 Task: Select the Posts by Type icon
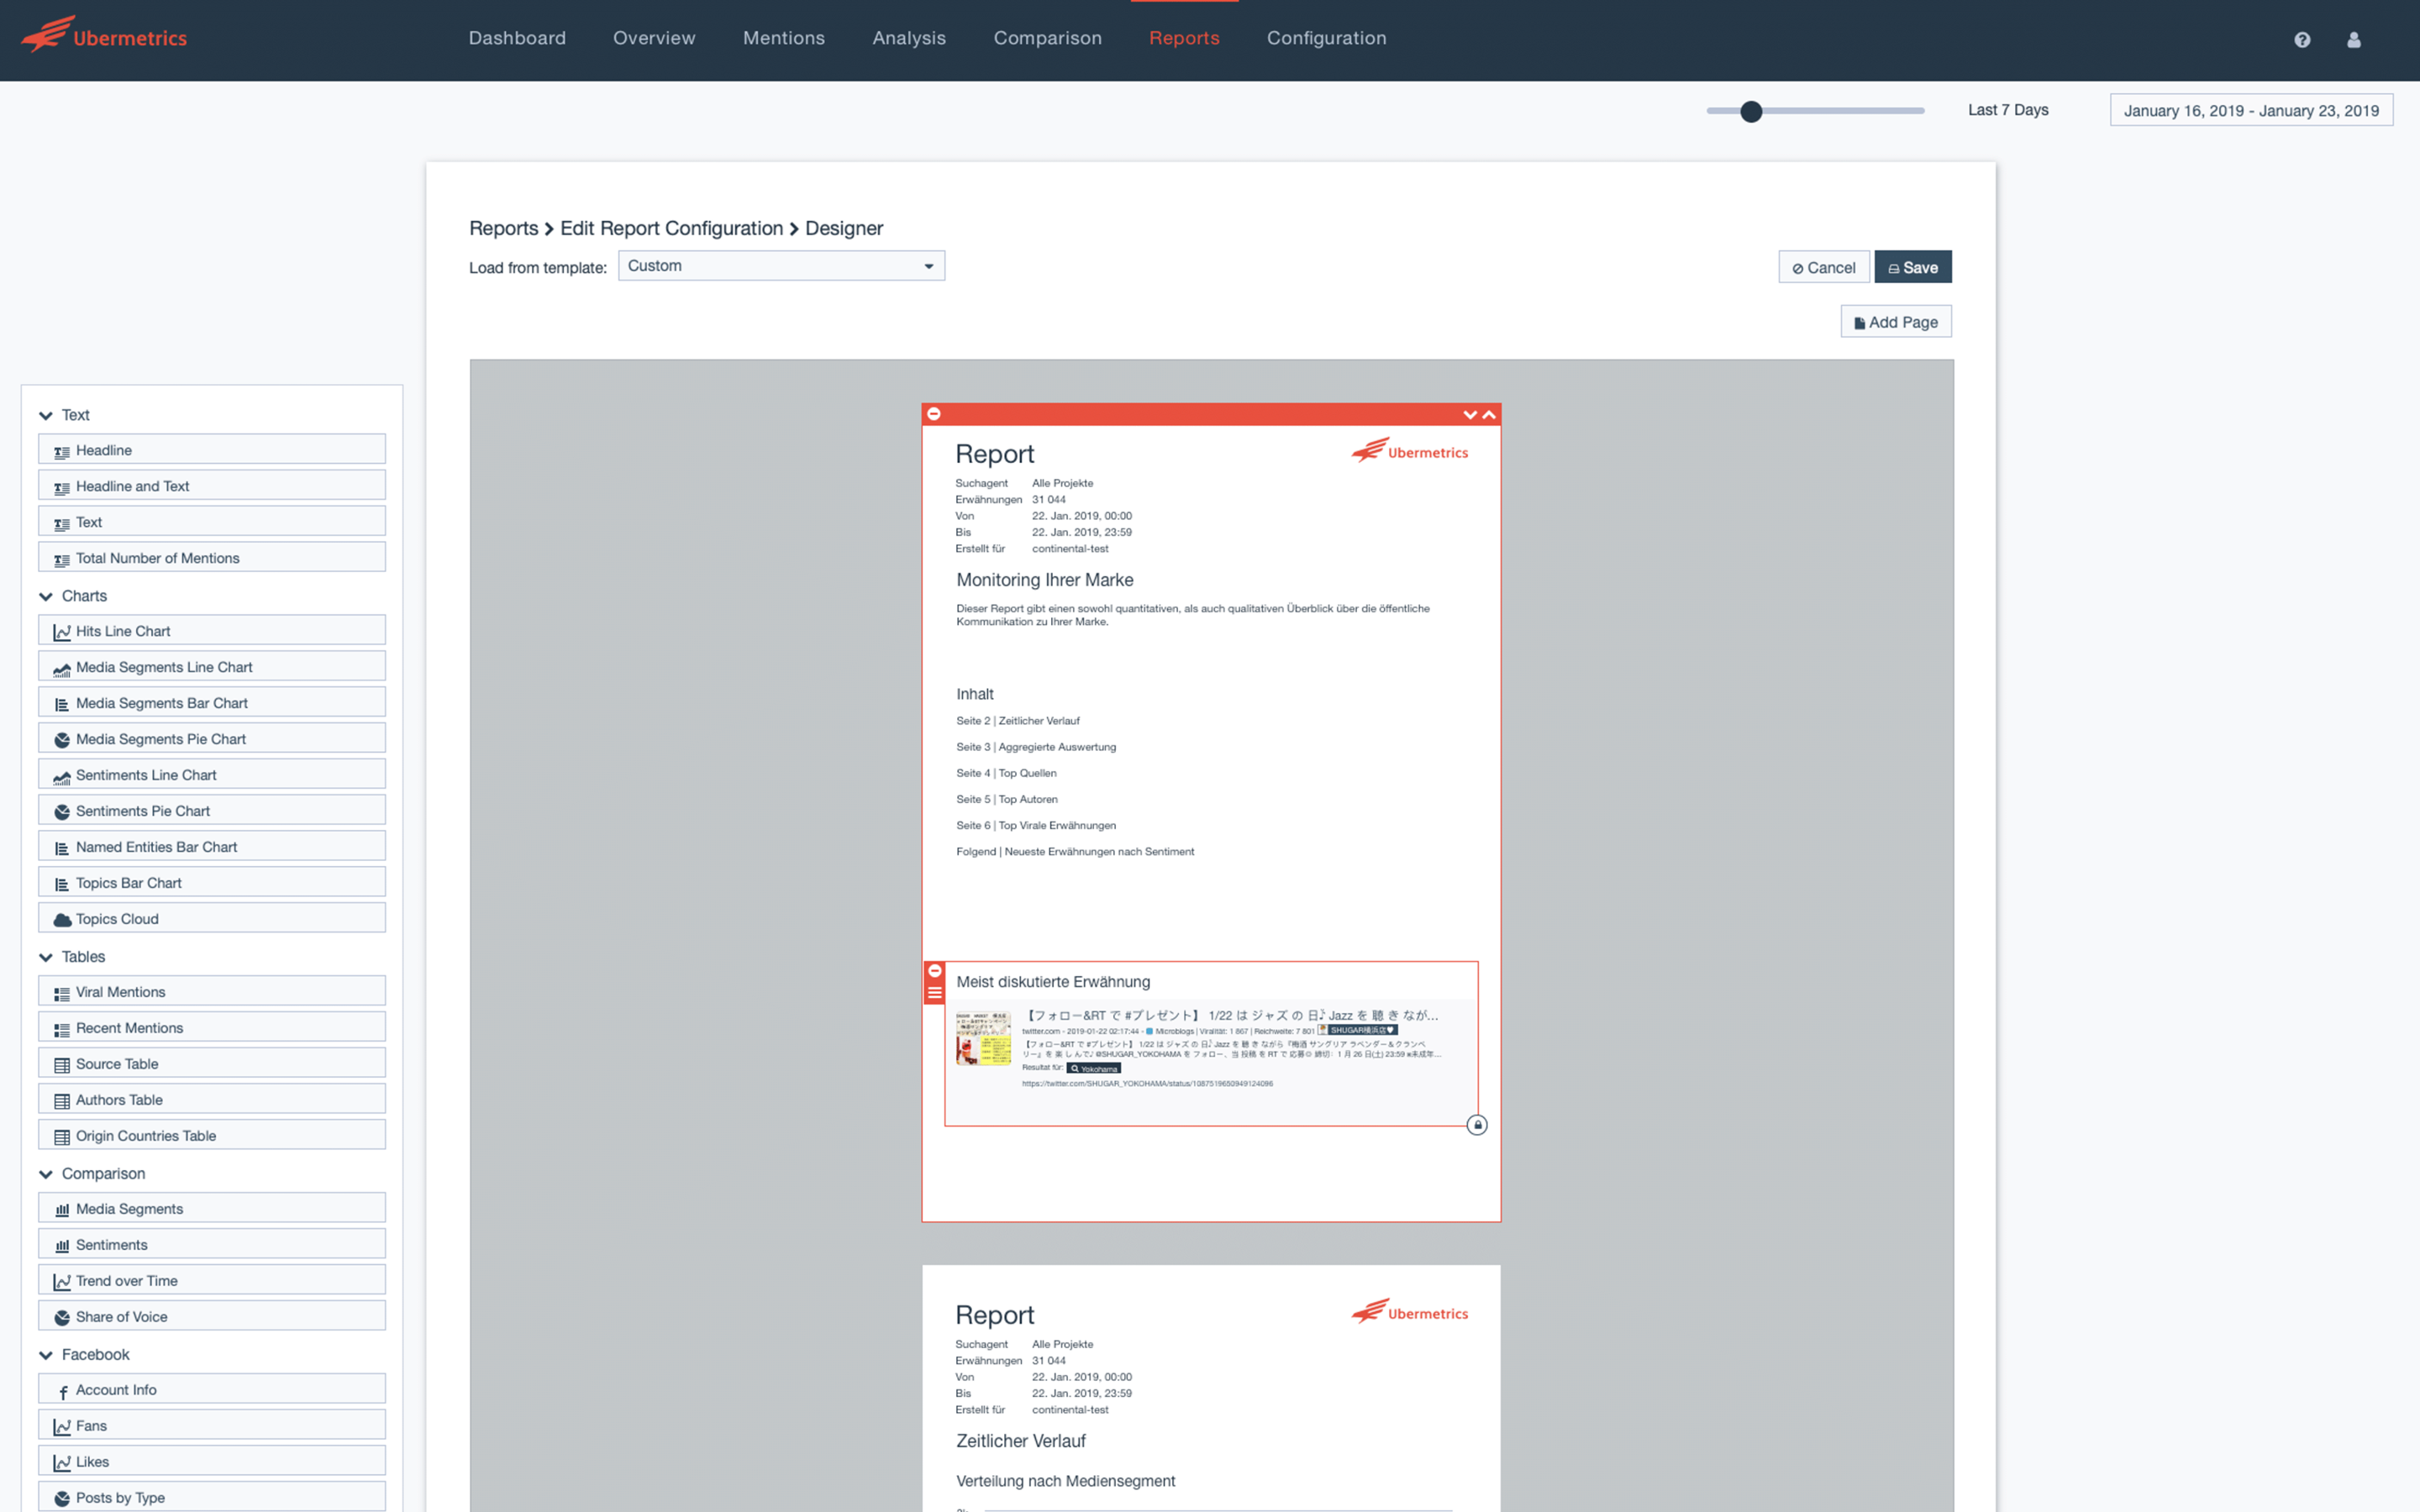62,1499
